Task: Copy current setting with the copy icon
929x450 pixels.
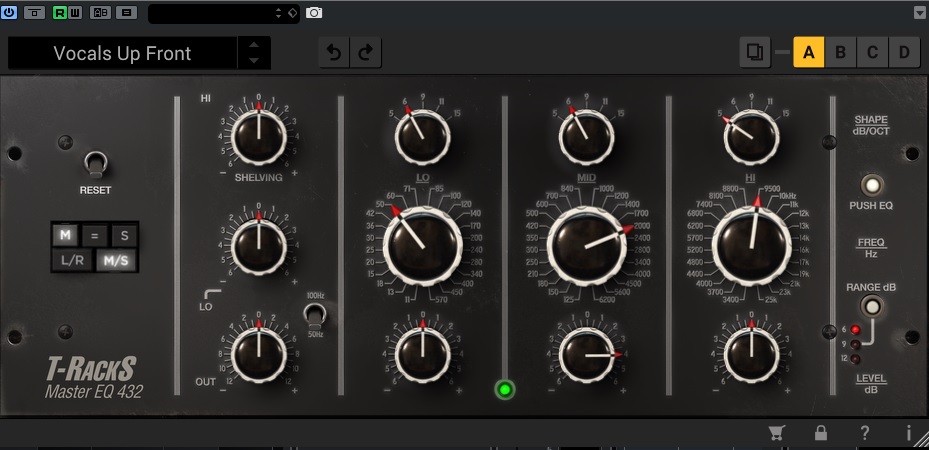Action: (754, 53)
